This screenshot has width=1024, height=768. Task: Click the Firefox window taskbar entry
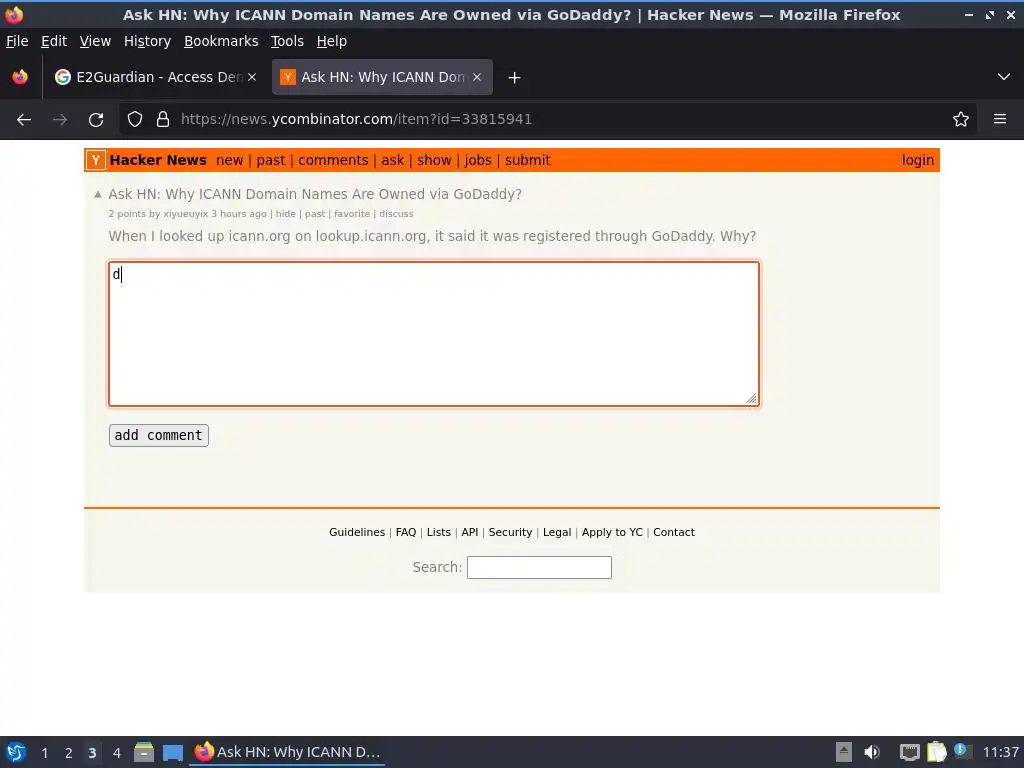click(287, 752)
